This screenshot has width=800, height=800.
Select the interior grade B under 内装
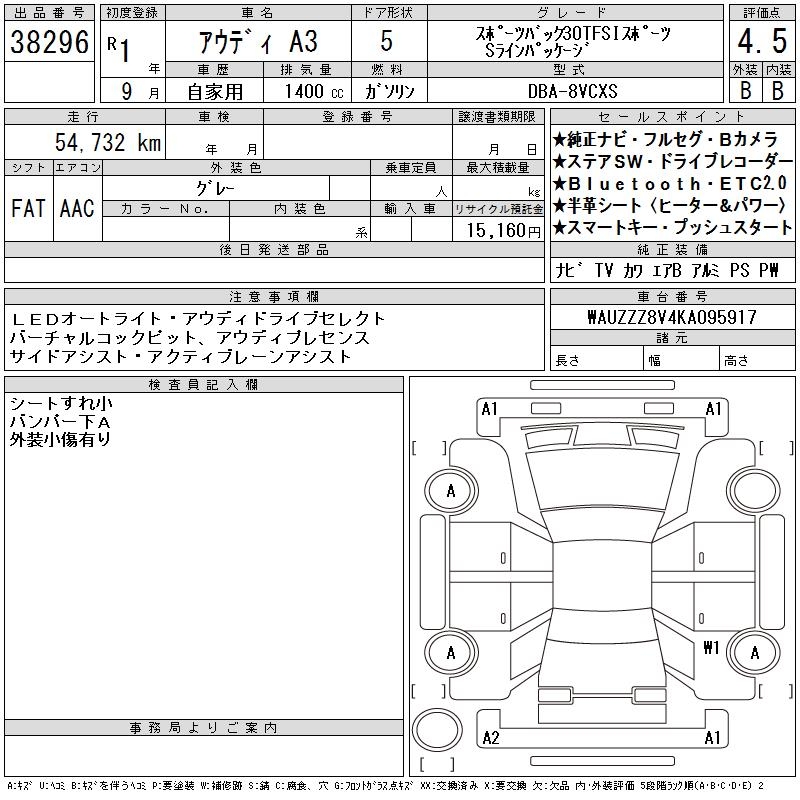tap(778, 91)
